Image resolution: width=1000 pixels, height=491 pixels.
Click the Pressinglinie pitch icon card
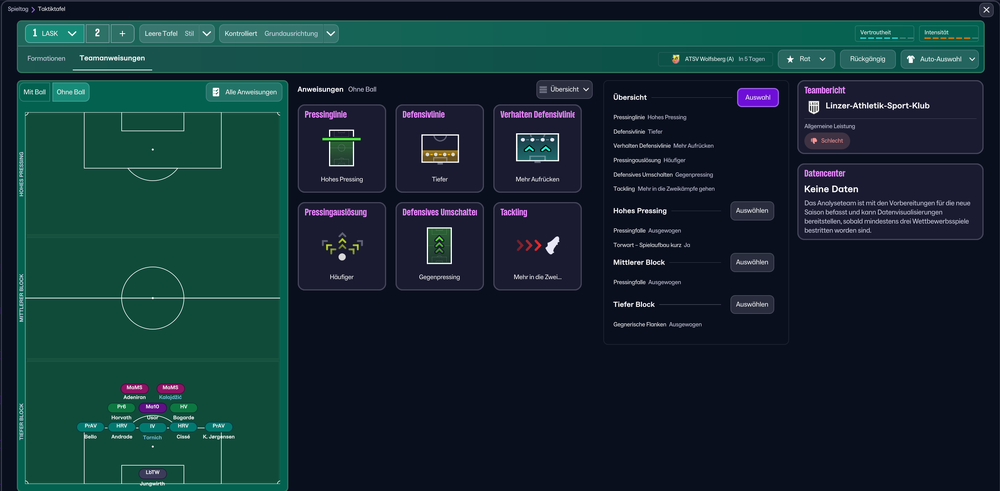coord(341,148)
